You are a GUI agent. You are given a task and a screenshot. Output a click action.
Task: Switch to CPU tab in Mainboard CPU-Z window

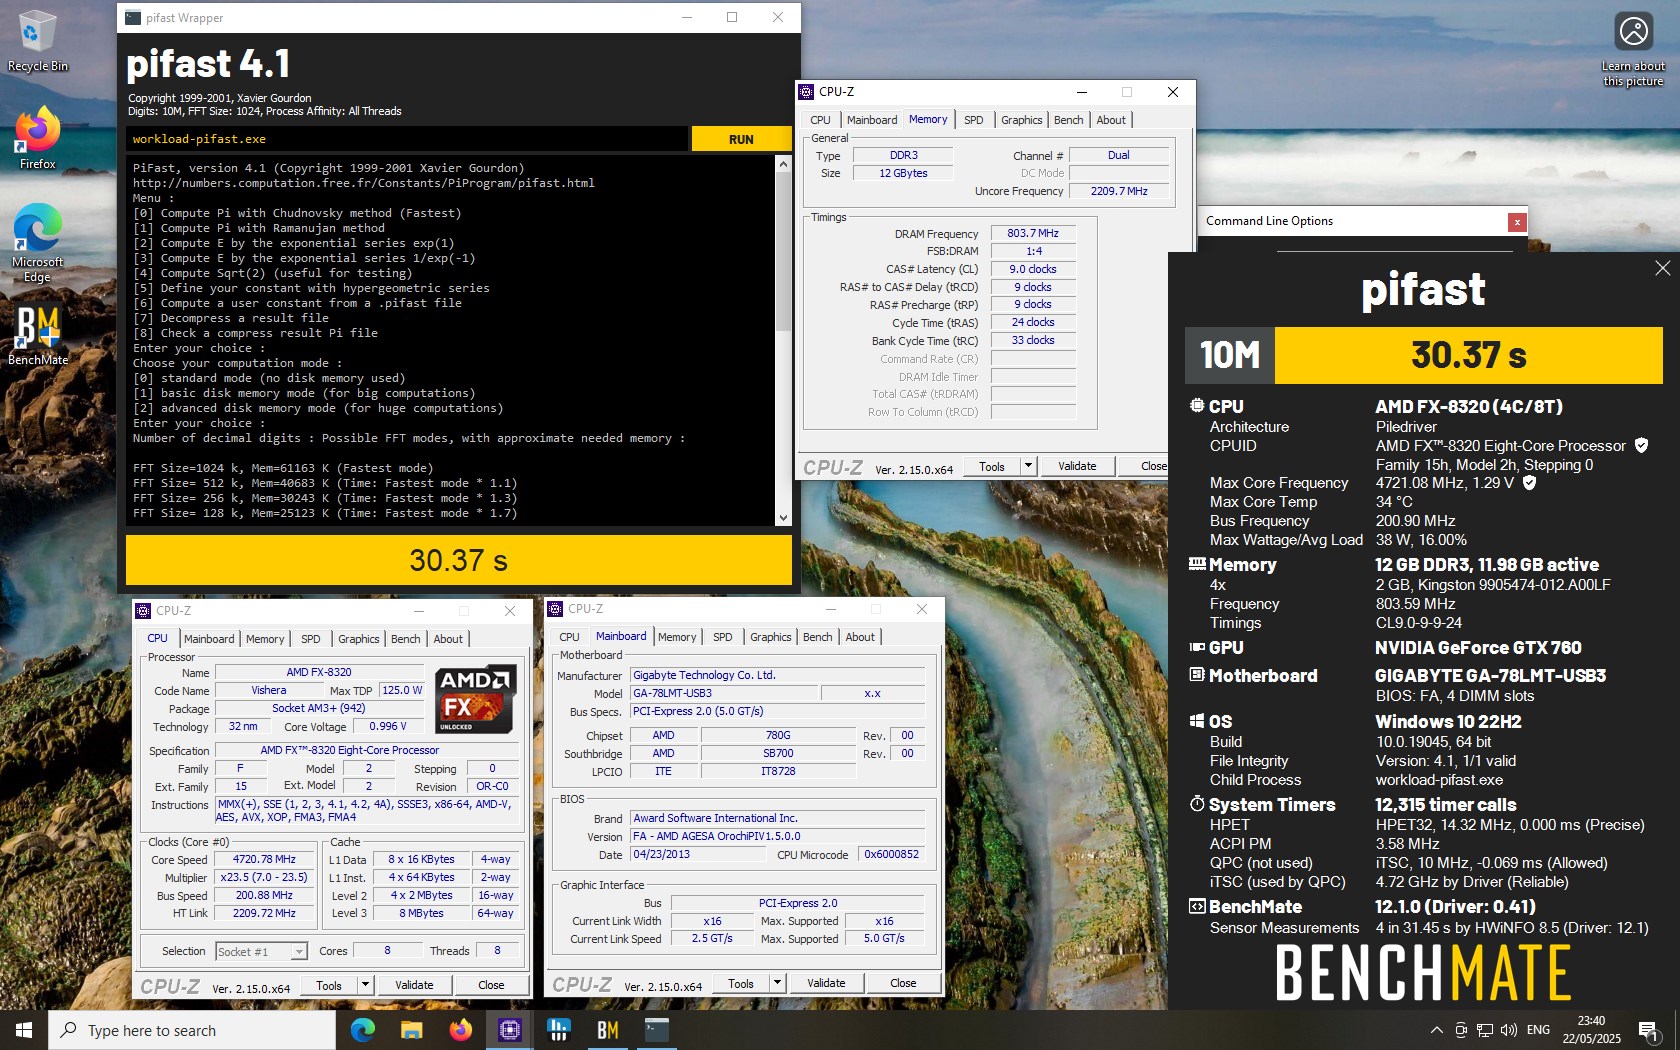[x=569, y=637]
